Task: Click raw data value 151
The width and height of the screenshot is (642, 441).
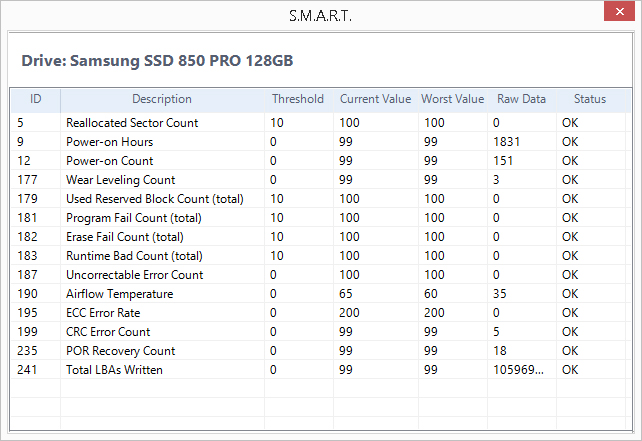Action: coord(503,161)
